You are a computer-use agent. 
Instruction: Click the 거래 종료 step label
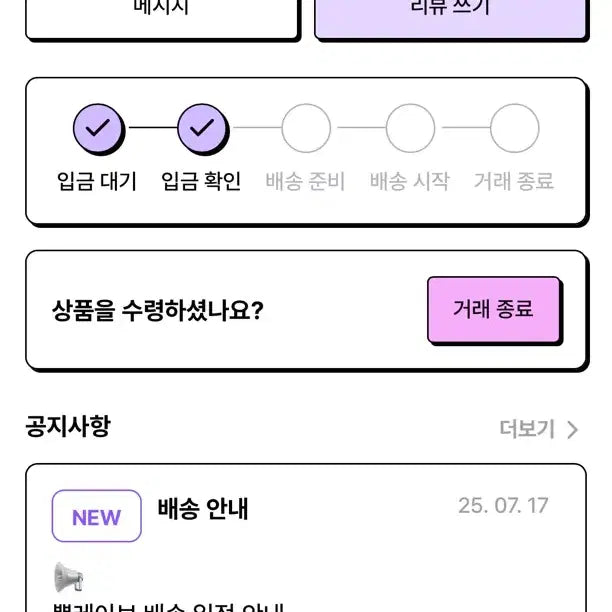[514, 181]
